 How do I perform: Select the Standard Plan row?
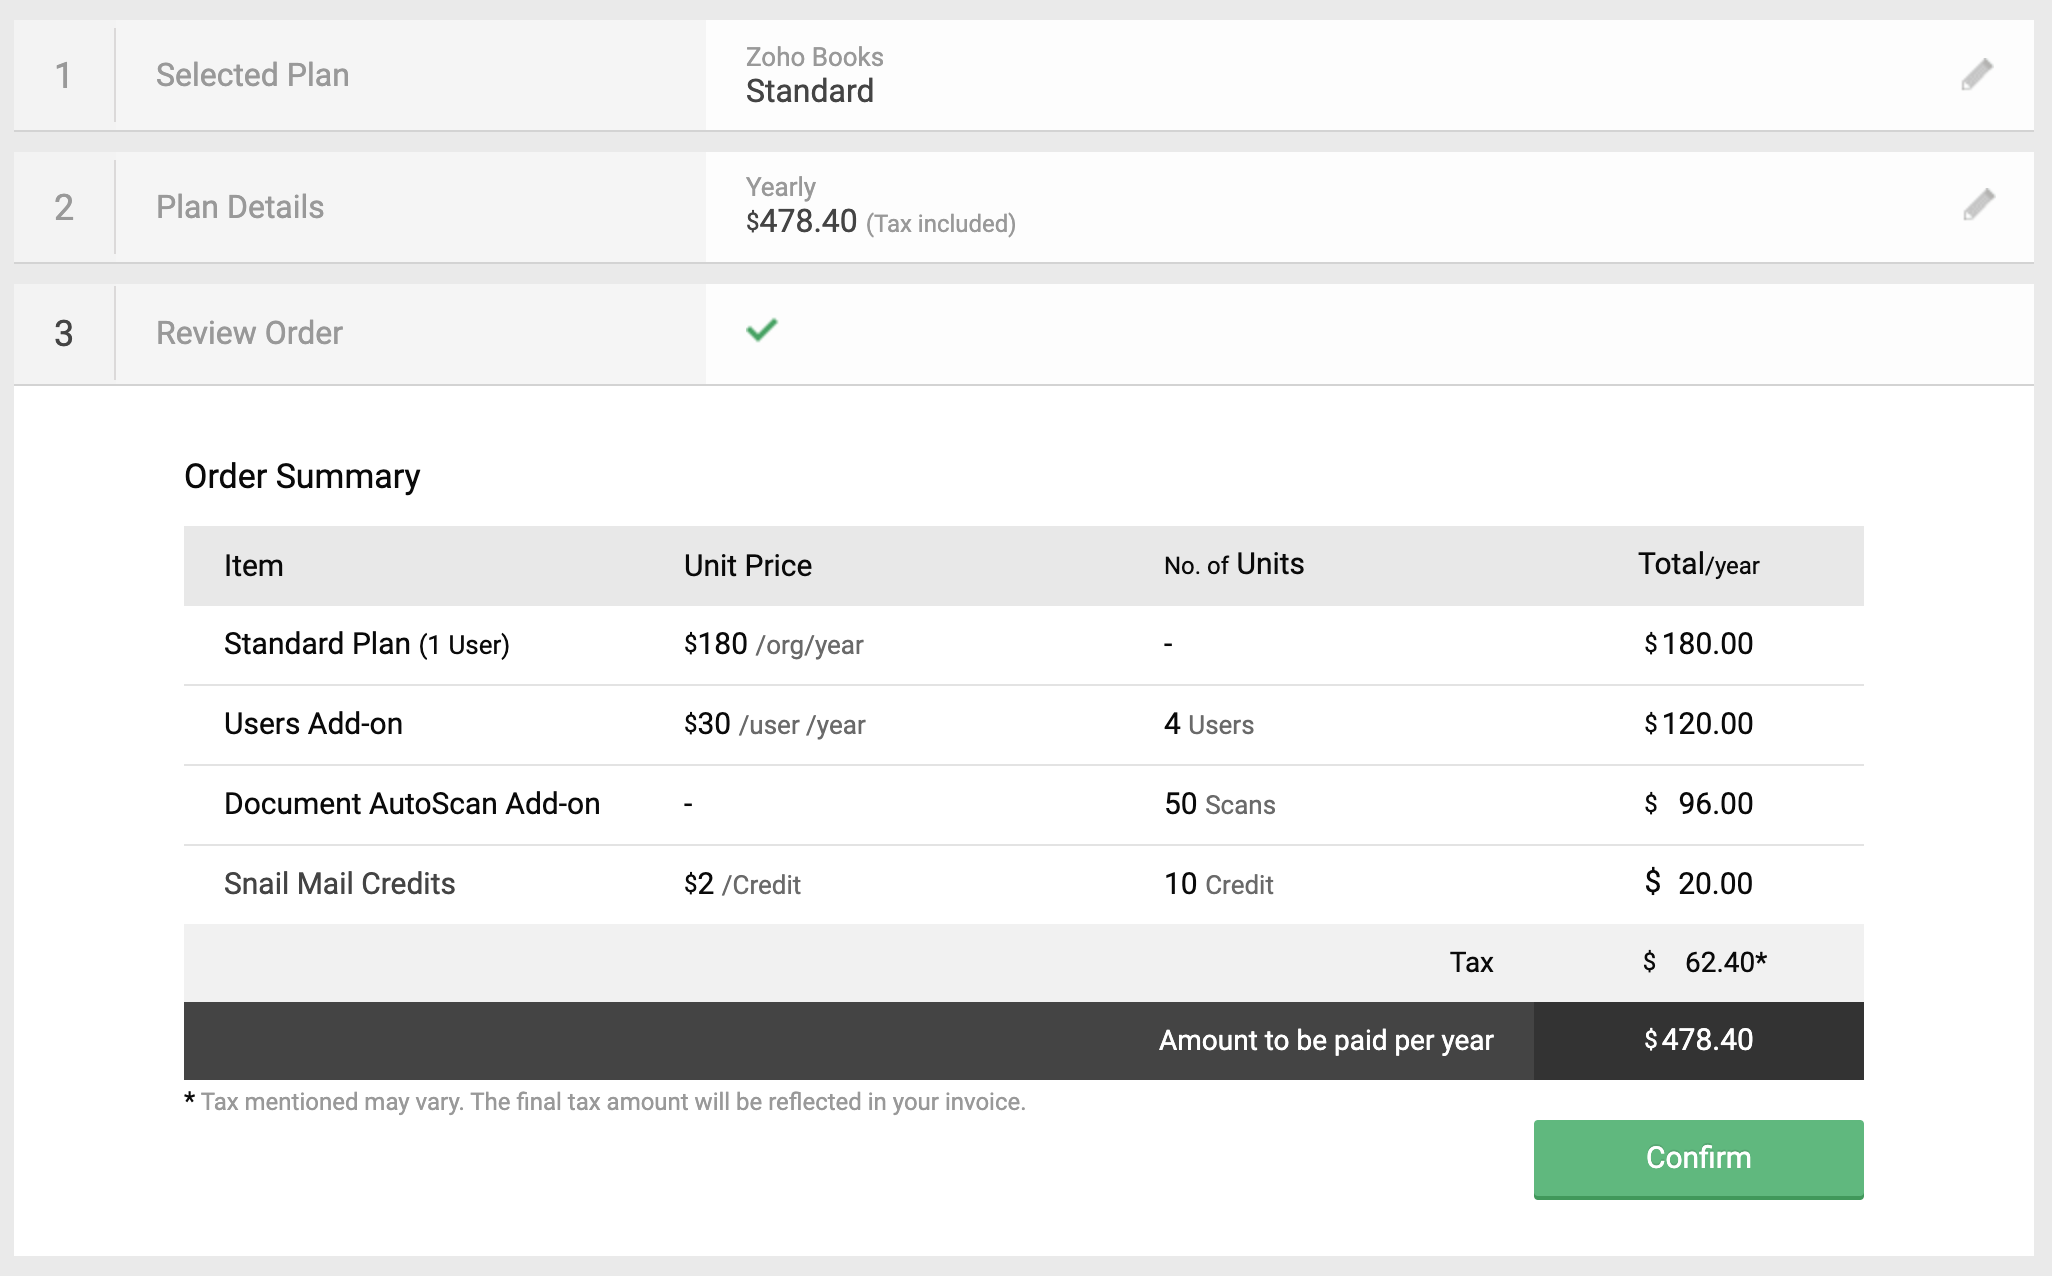[366, 644]
